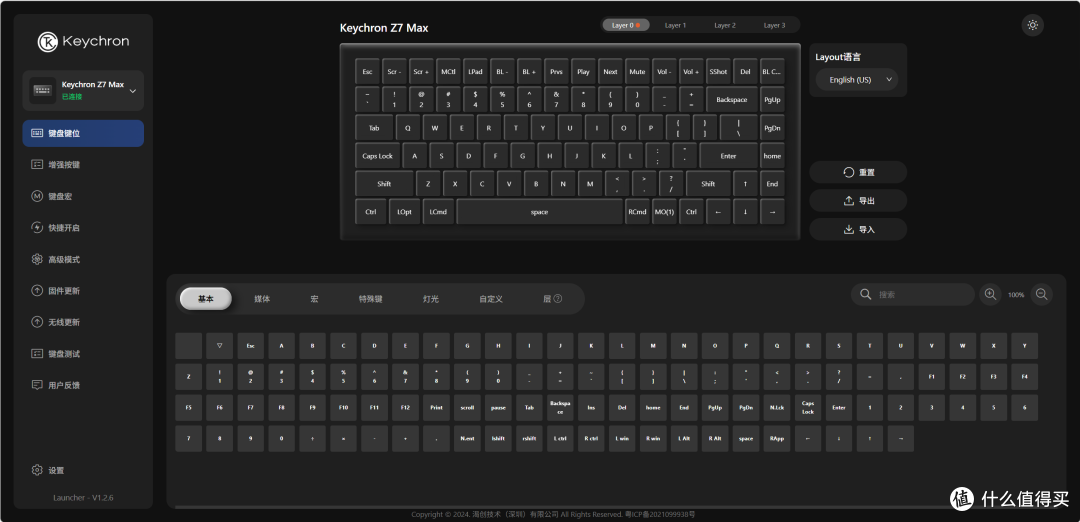Click the Launcher - V1.2.6 version text
1080x522 pixels.
point(83,498)
